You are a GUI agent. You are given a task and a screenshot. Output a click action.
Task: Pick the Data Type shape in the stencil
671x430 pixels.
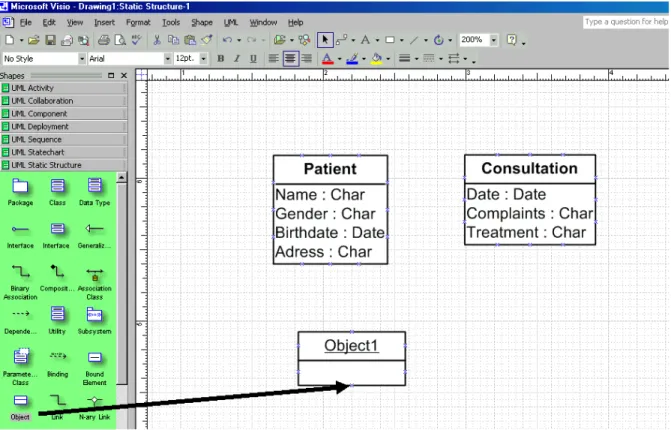95,192
